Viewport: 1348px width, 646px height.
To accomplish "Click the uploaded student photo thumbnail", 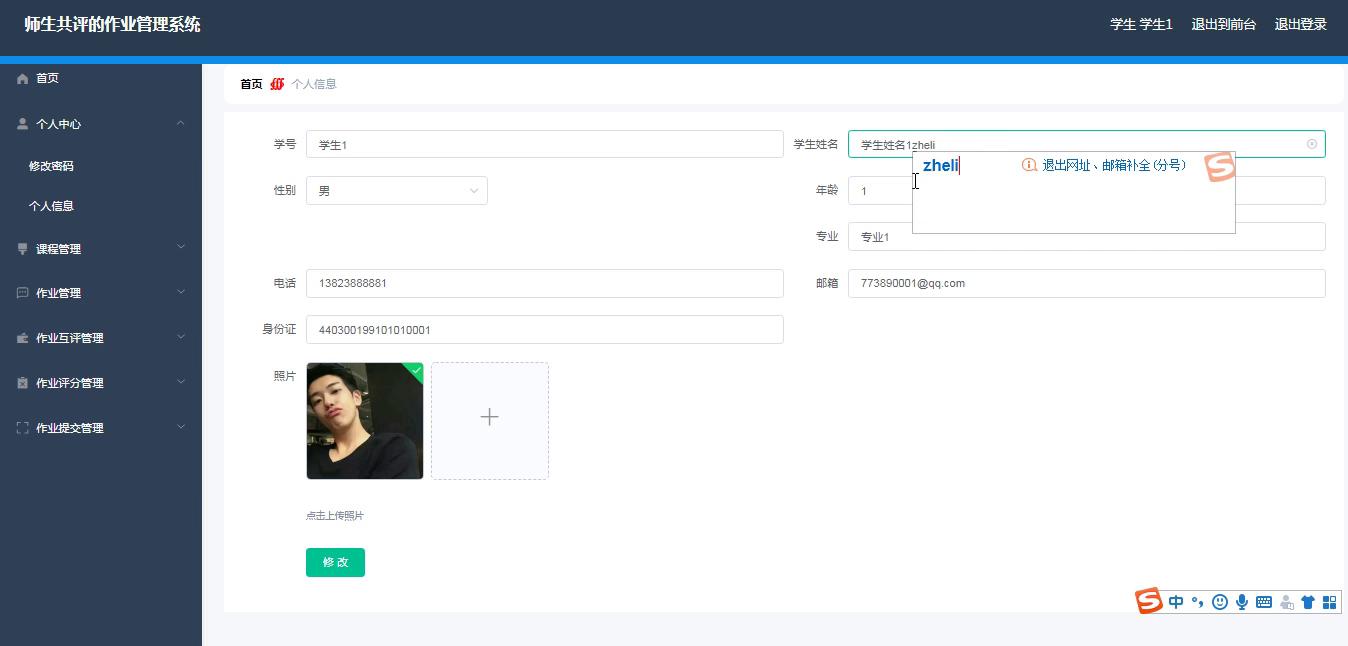I will tap(364, 421).
